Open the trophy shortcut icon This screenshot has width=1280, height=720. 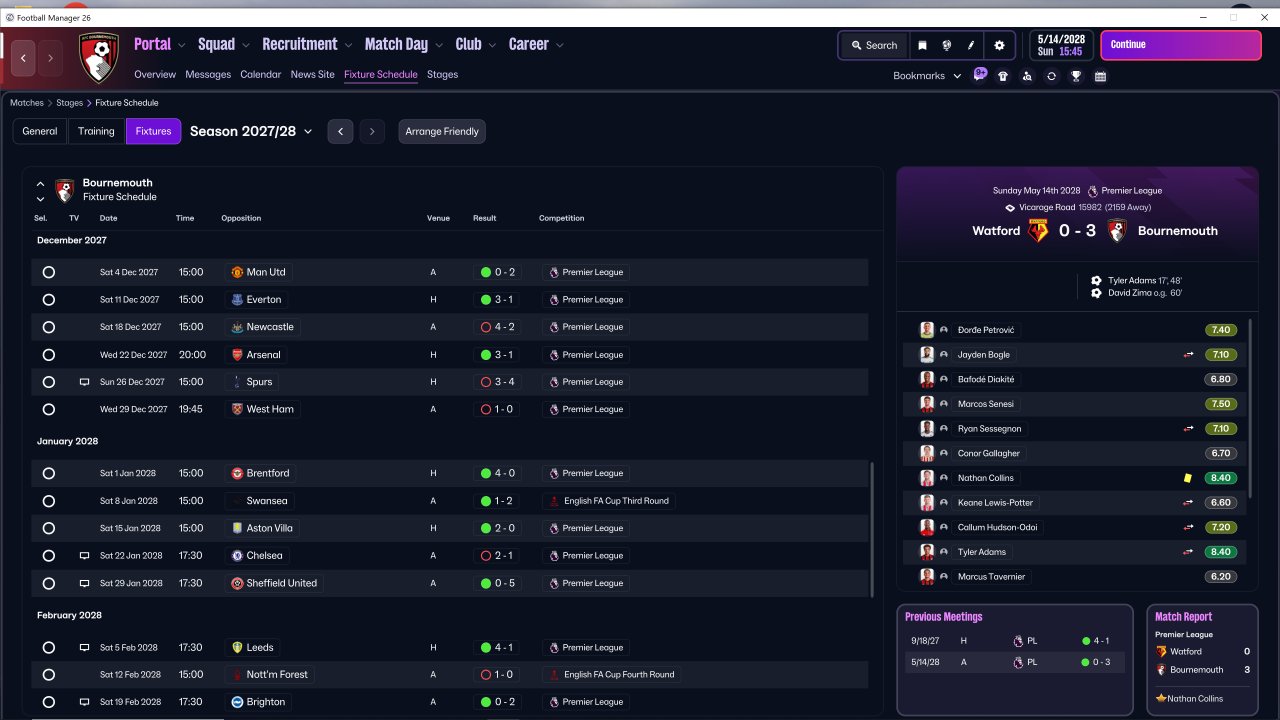(x=1076, y=76)
